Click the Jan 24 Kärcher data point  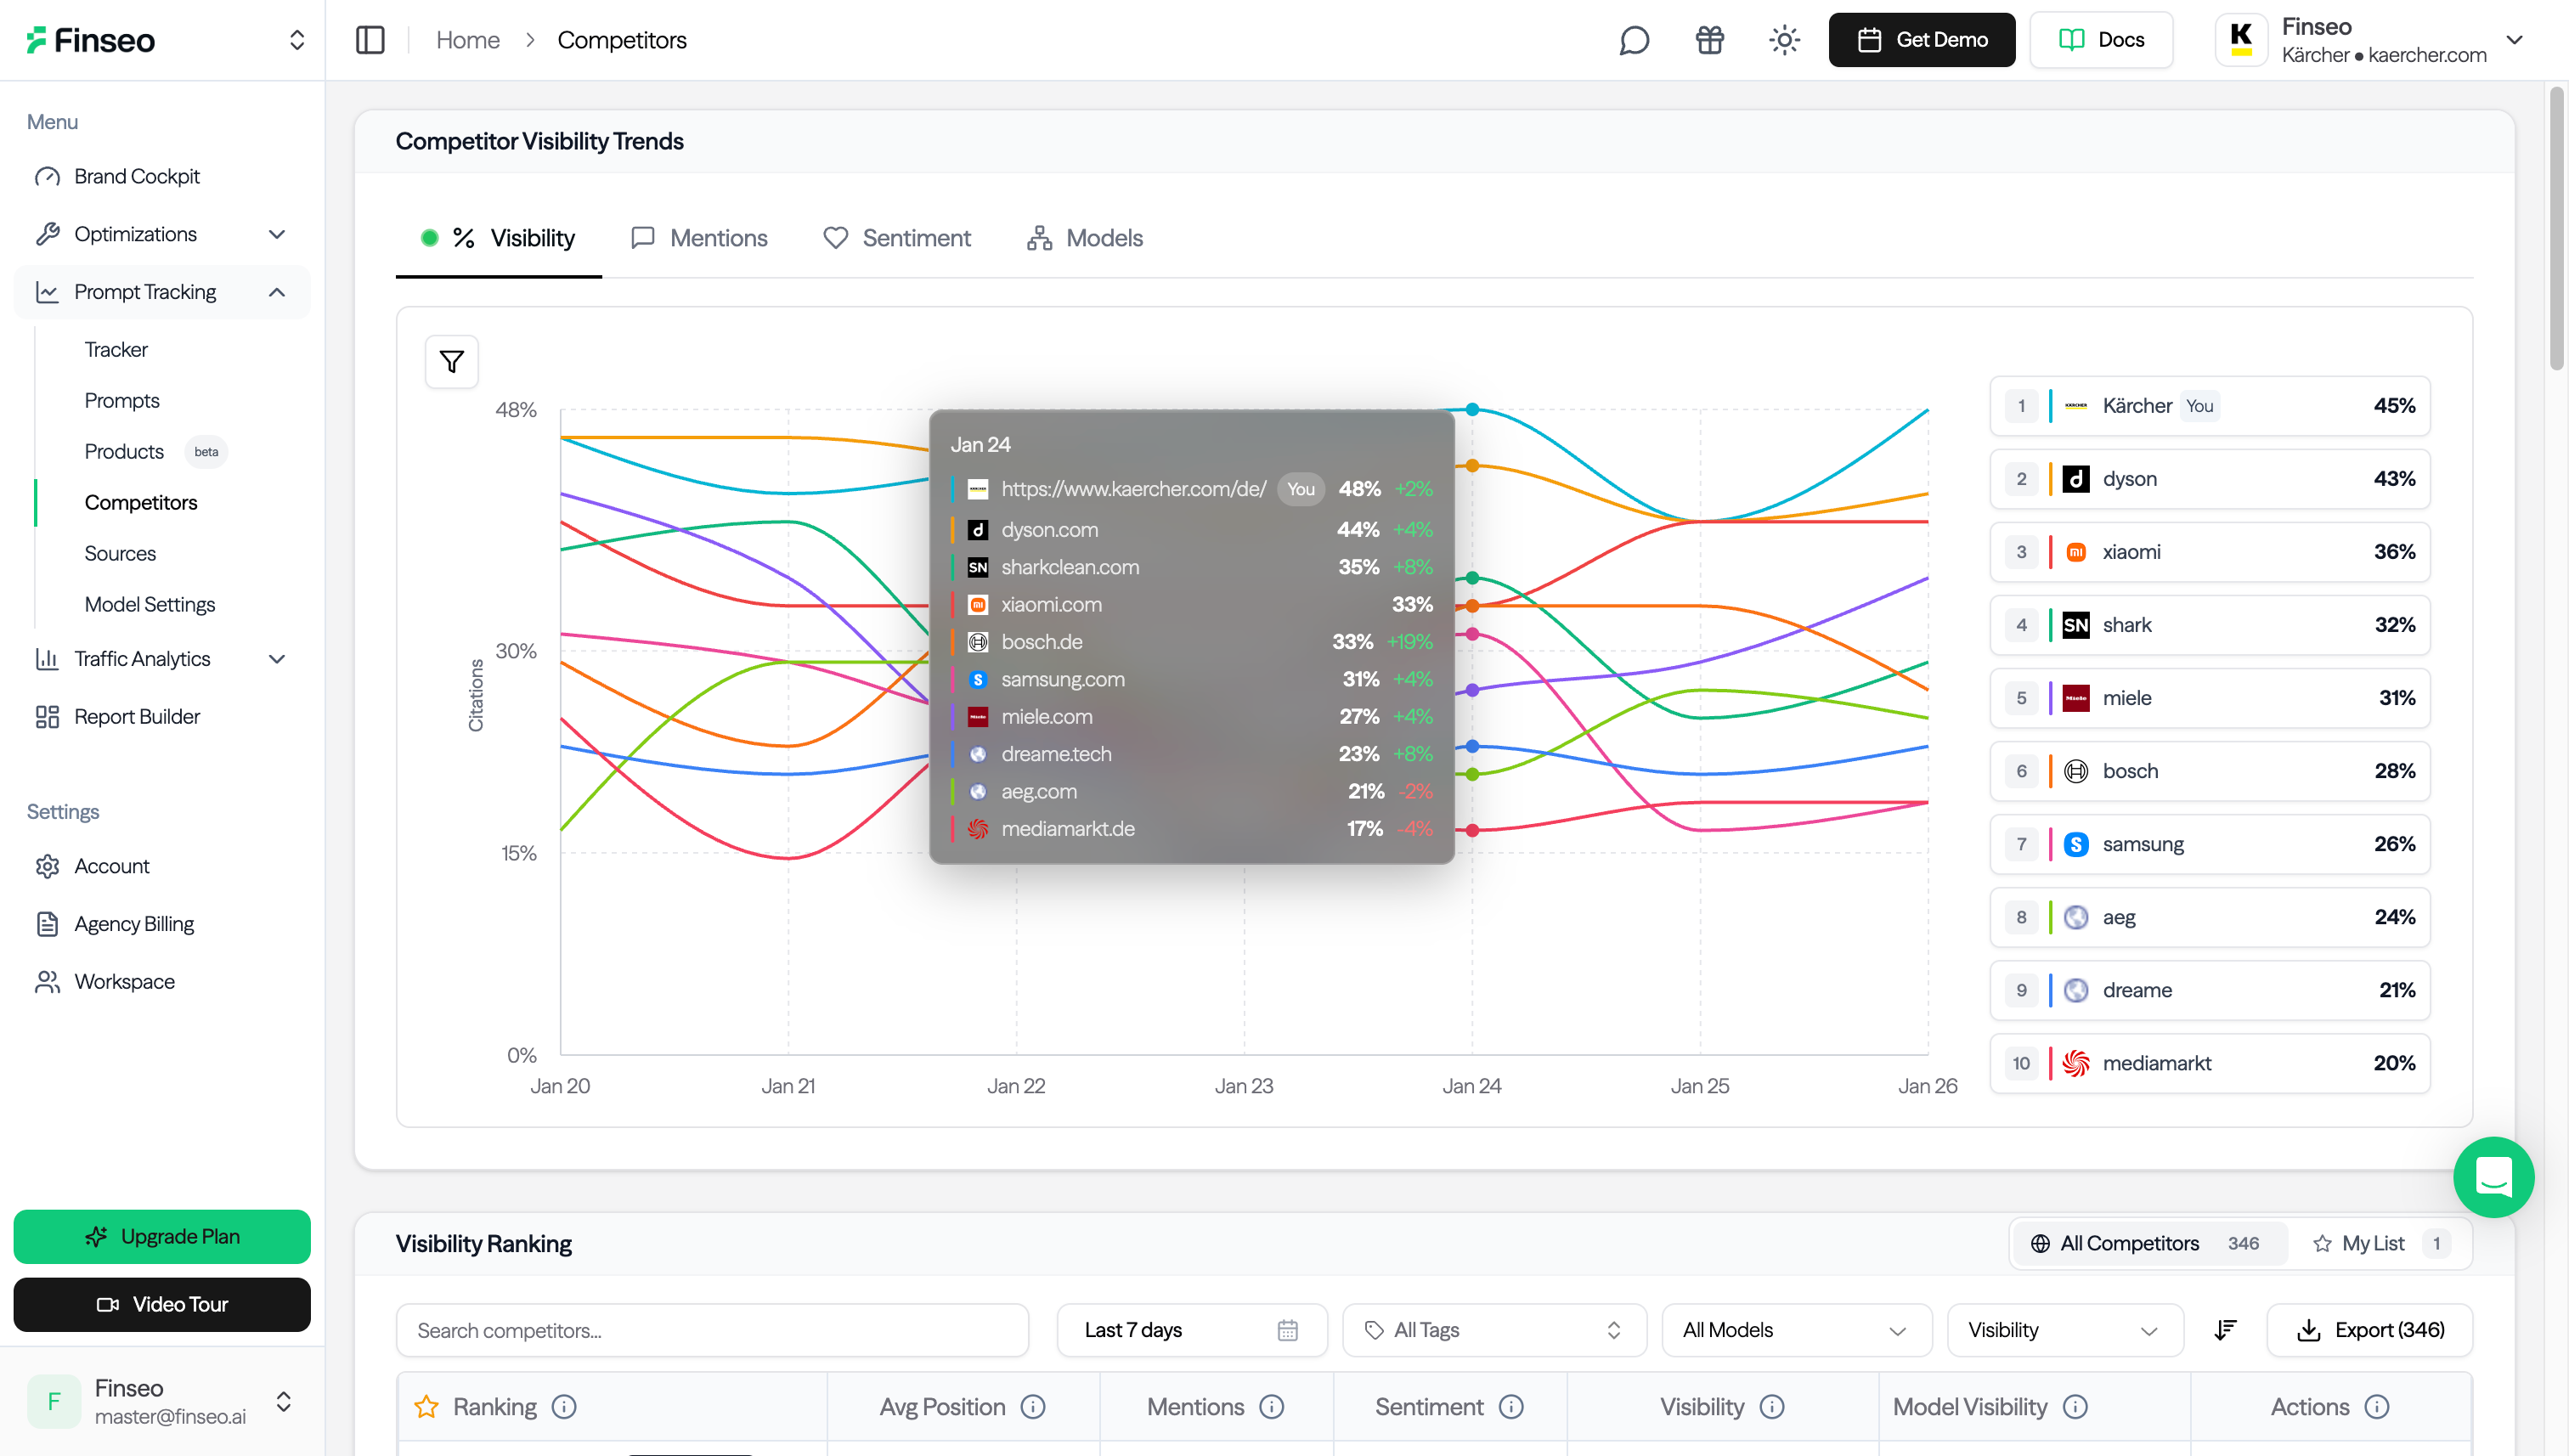coord(1472,409)
